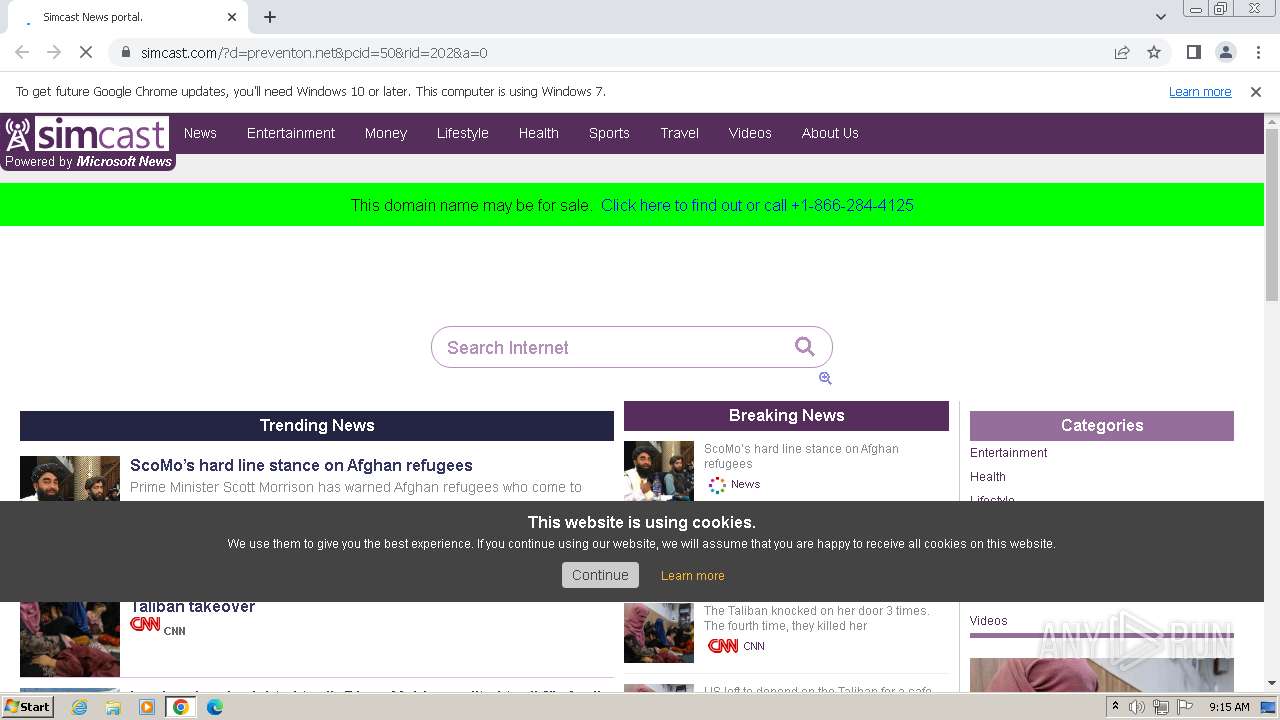Open the Action Center flag icon
The height and width of the screenshot is (720, 1280).
click(x=1183, y=707)
